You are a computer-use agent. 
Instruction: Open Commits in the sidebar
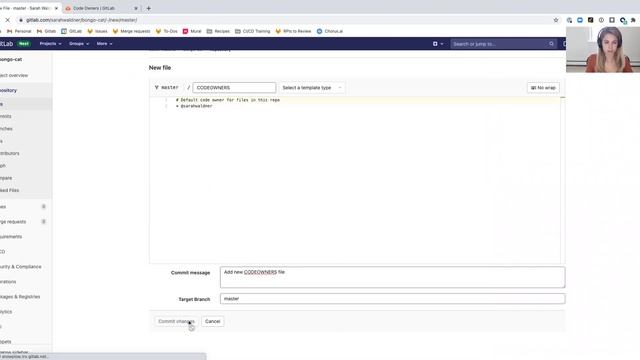pyautogui.click(x=6, y=116)
